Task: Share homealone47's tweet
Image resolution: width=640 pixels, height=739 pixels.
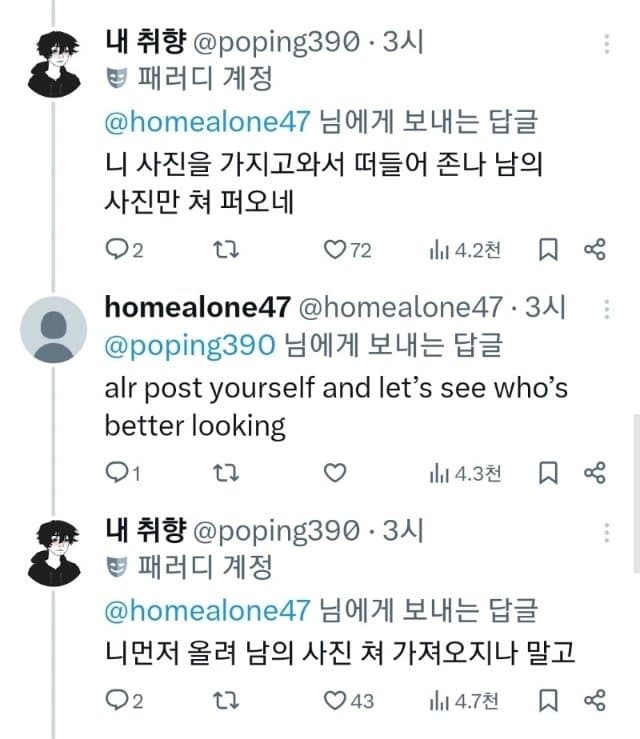Action: [x=594, y=473]
